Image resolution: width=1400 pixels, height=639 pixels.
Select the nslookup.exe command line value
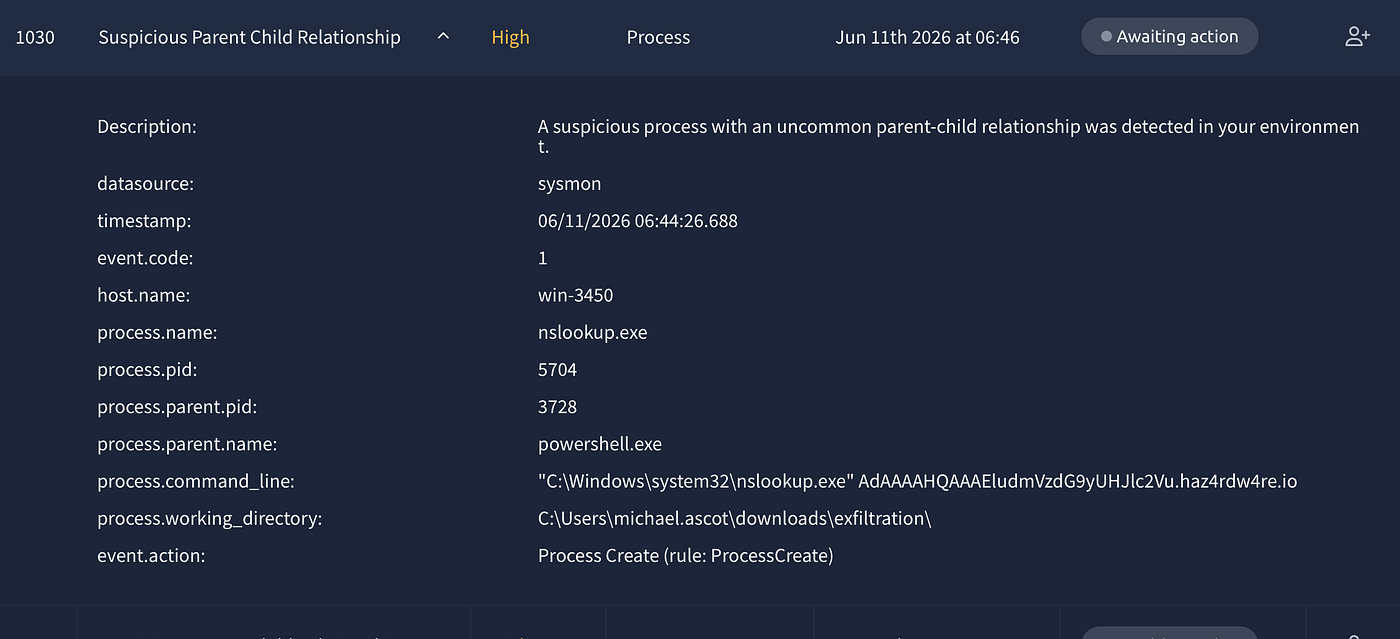pos(917,481)
